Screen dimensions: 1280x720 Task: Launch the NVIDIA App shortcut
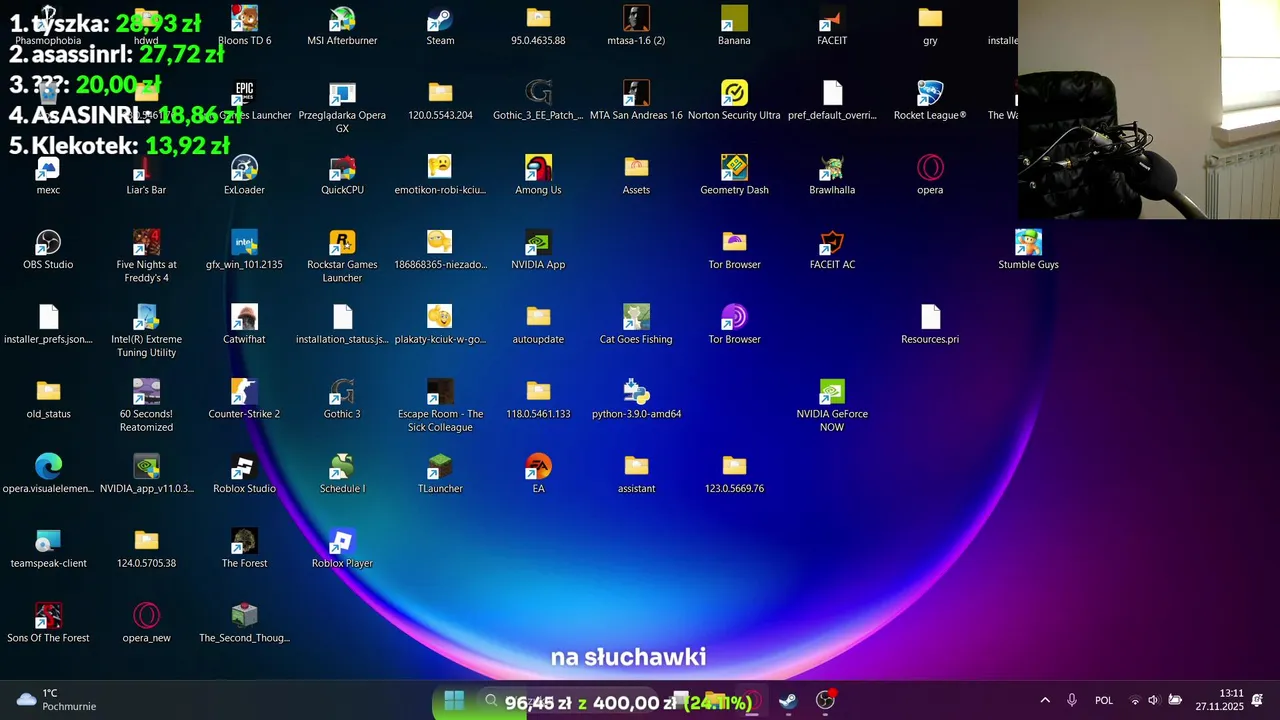click(x=538, y=250)
